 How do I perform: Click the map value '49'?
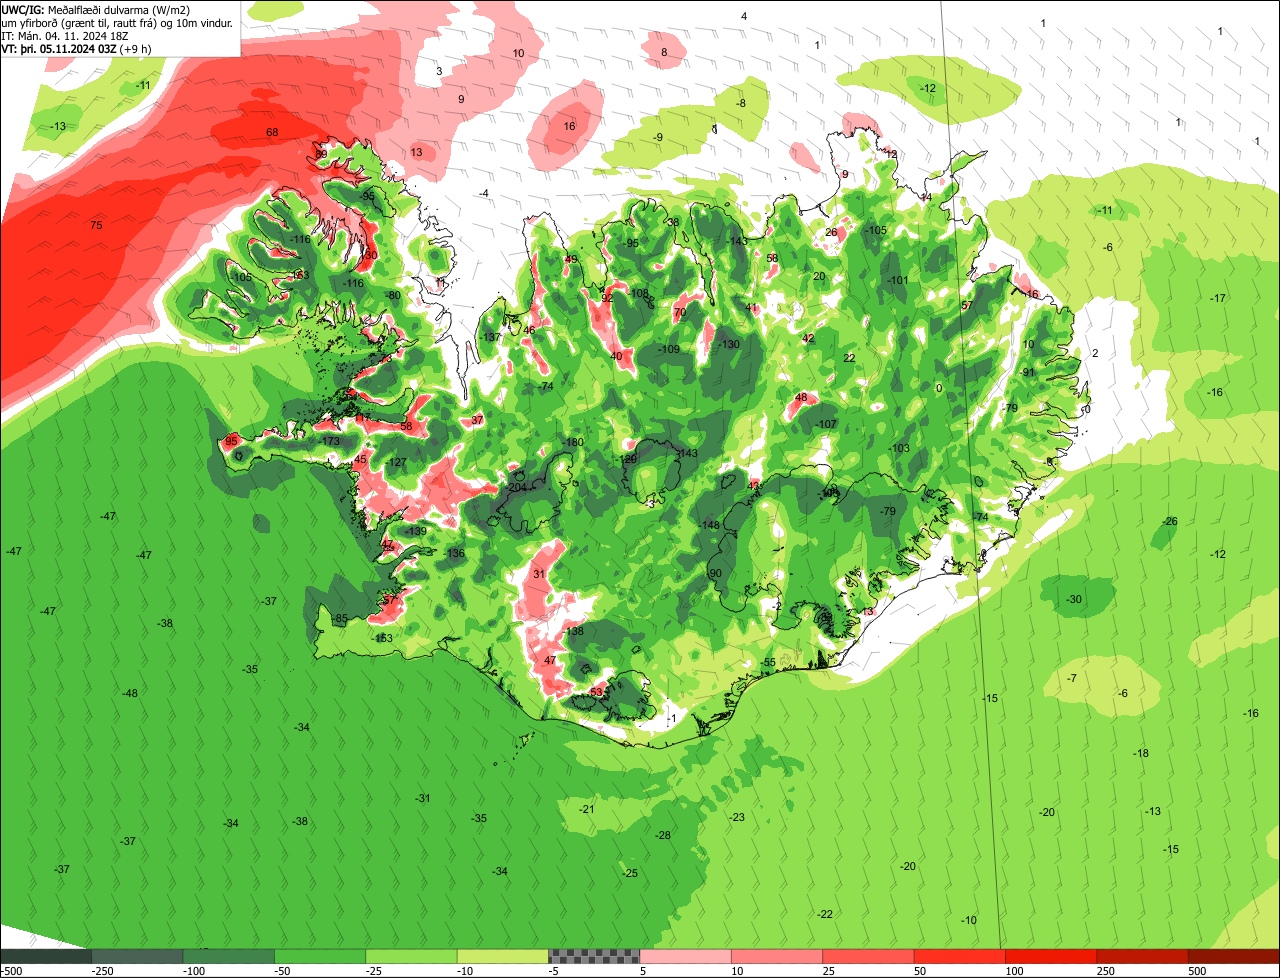click(x=571, y=259)
